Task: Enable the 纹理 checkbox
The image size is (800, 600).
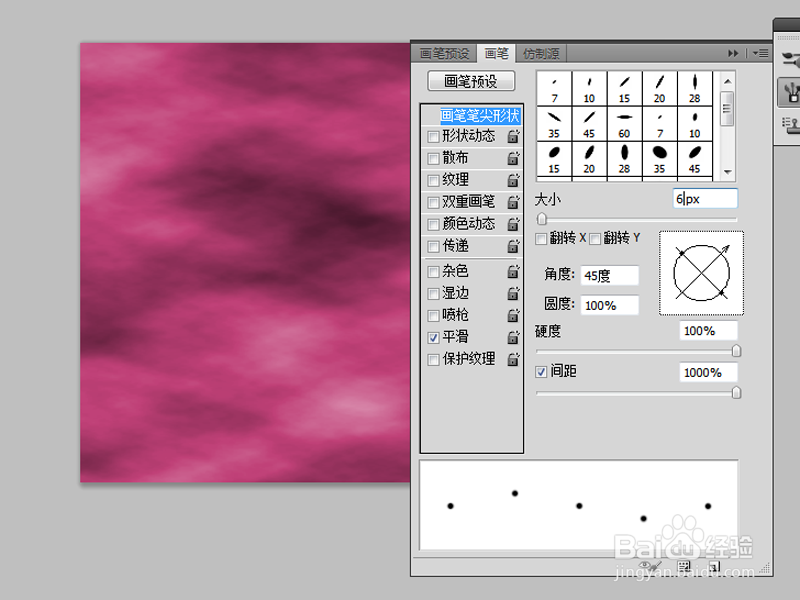Action: tap(433, 181)
